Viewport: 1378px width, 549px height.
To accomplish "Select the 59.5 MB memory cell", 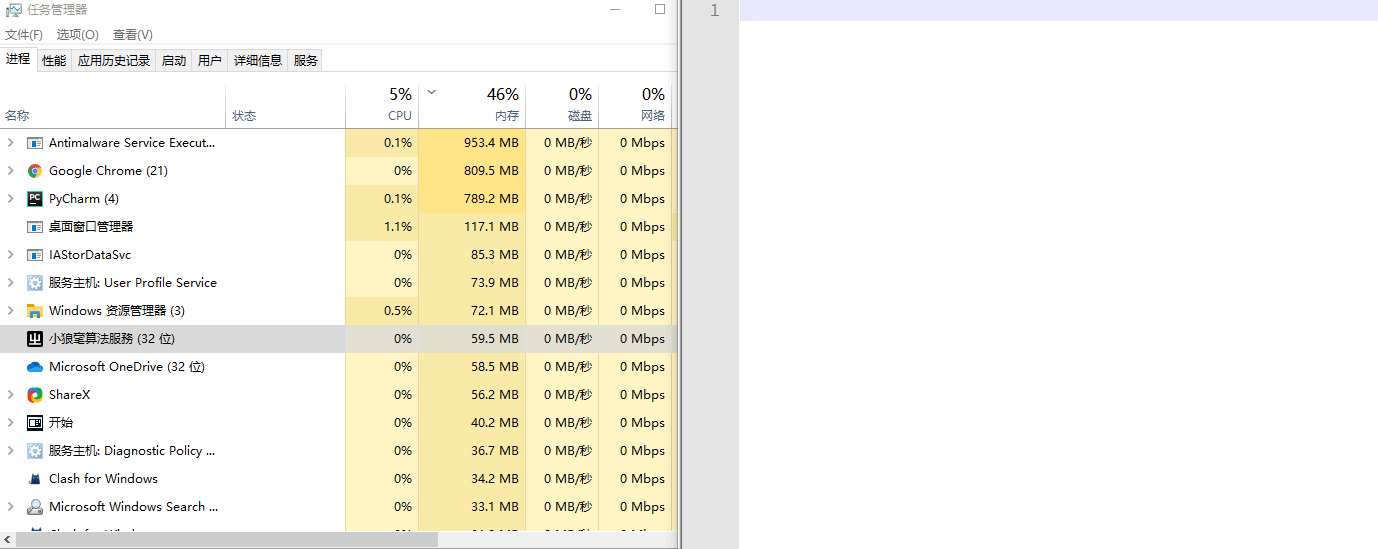I will 472,339.
